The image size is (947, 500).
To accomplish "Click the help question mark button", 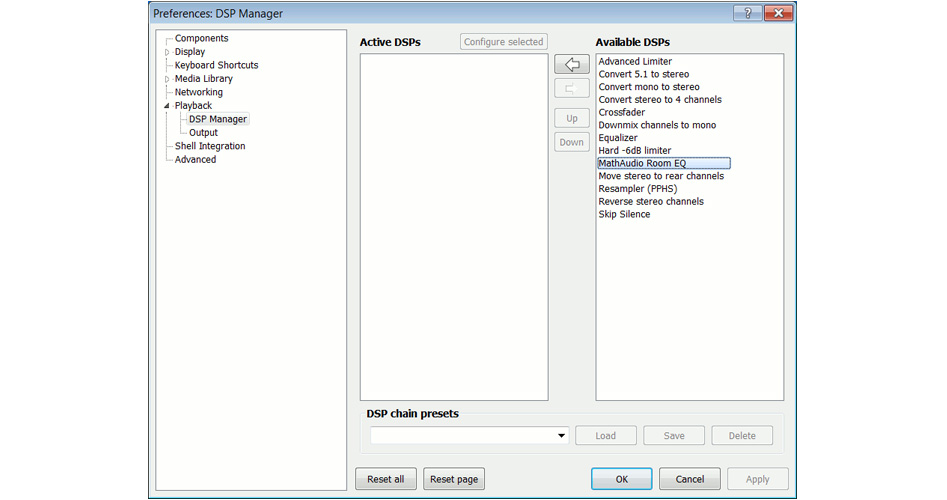I will pyautogui.click(x=748, y=13).
